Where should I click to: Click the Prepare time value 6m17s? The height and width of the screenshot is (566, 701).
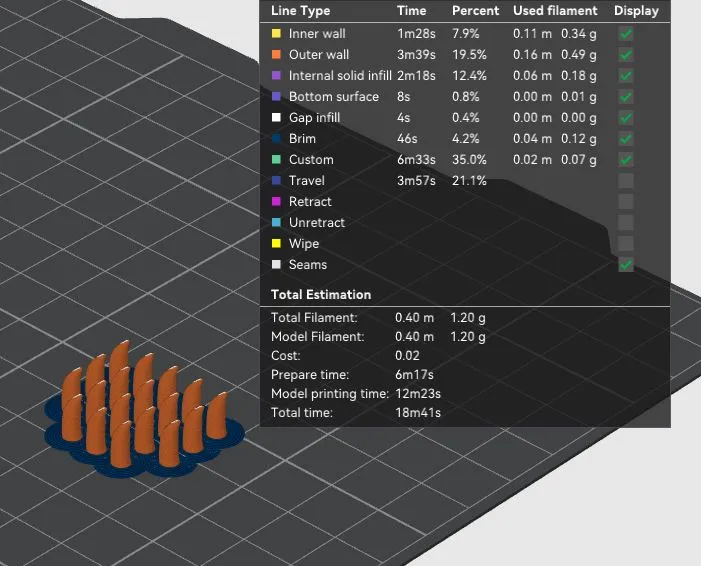(414, 375)
